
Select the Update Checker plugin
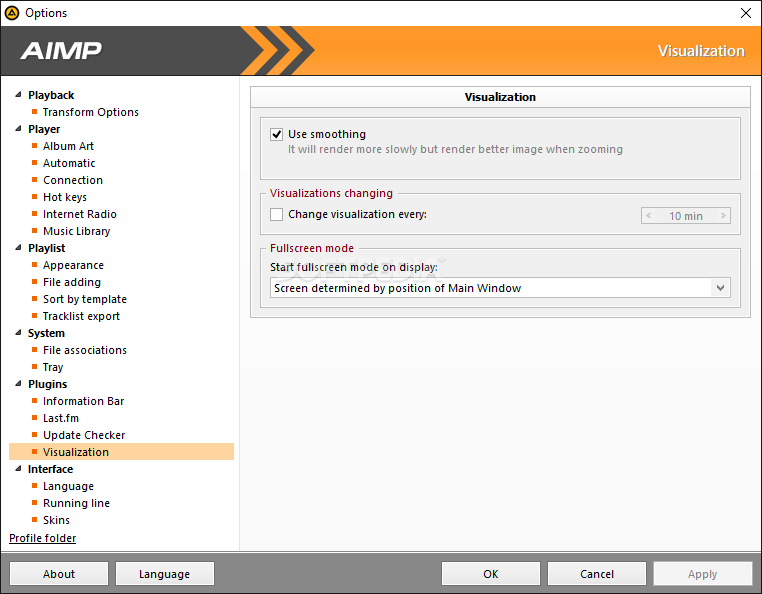(84, 436)
